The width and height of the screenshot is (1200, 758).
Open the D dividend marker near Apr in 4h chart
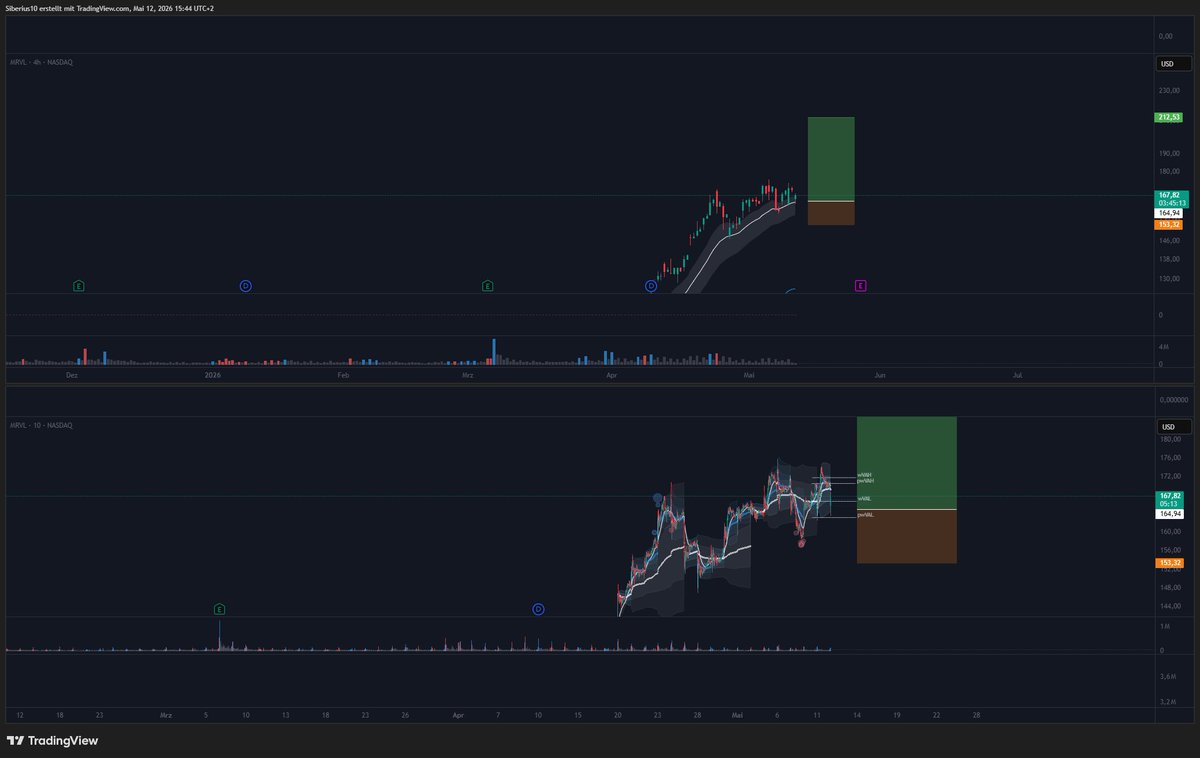coord(650,286)
